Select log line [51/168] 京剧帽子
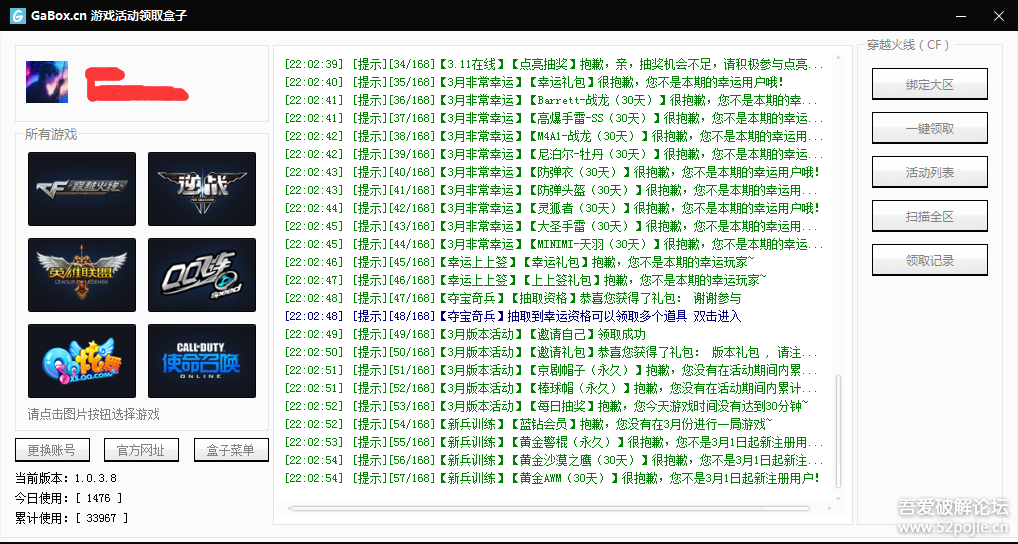The image size is (1018, 544). (x=551, y=370)
